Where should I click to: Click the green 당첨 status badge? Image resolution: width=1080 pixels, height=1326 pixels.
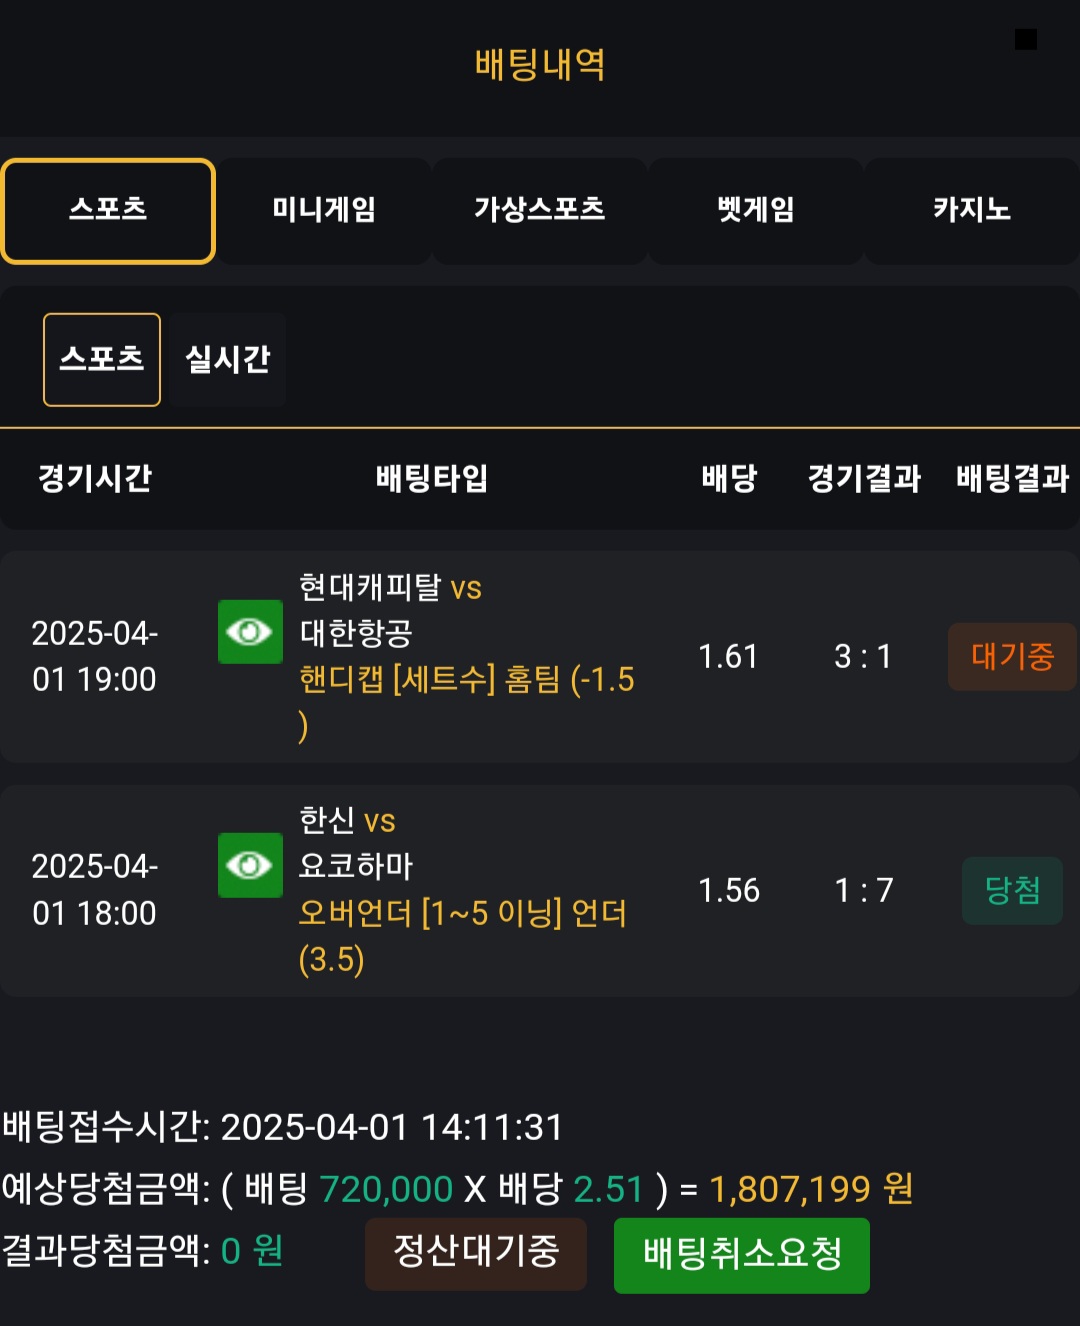point(1012,890)
